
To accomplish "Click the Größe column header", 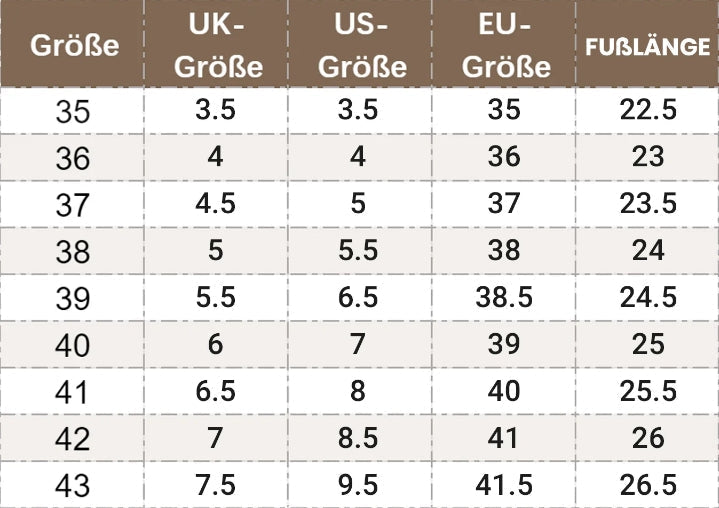I will tap(74, 45).
